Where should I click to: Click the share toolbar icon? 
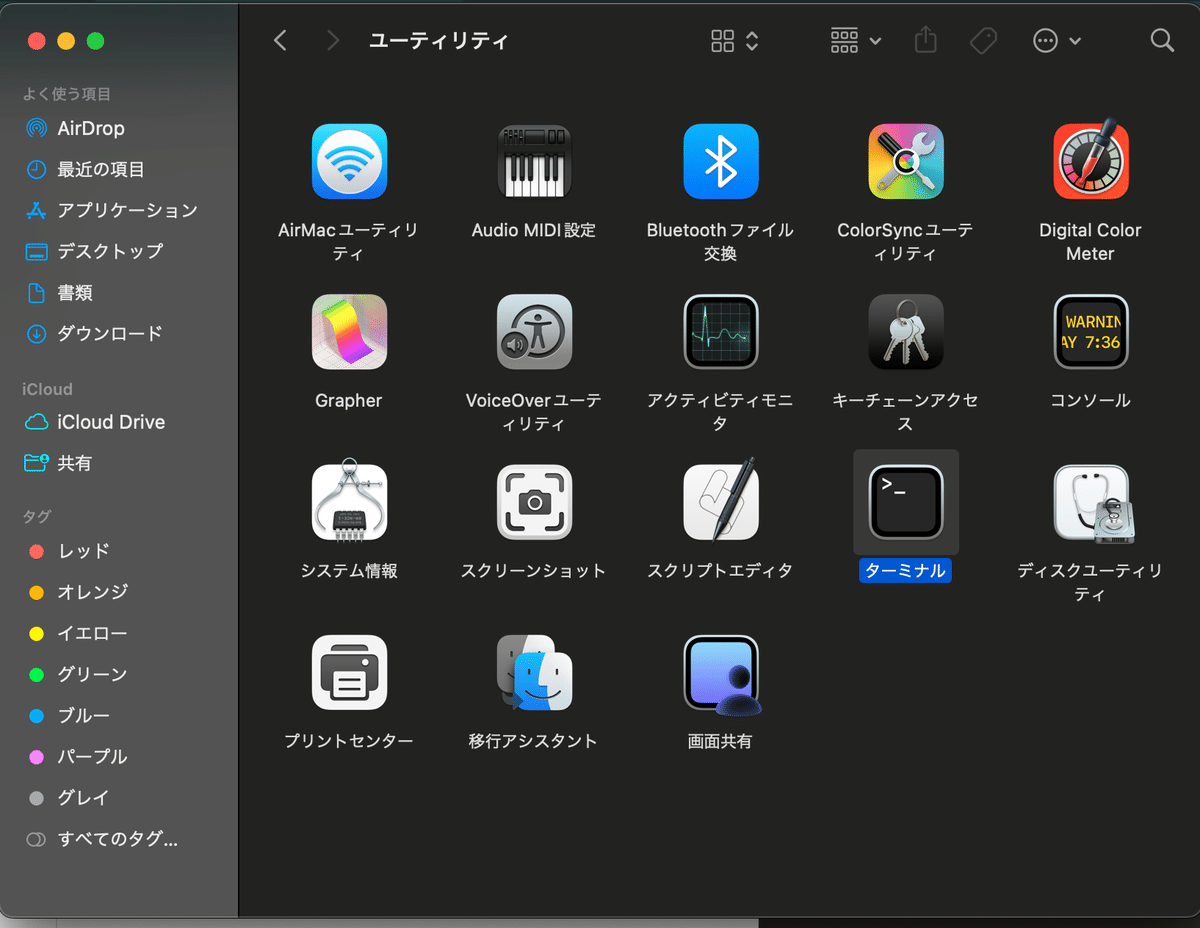pos(926,40)
